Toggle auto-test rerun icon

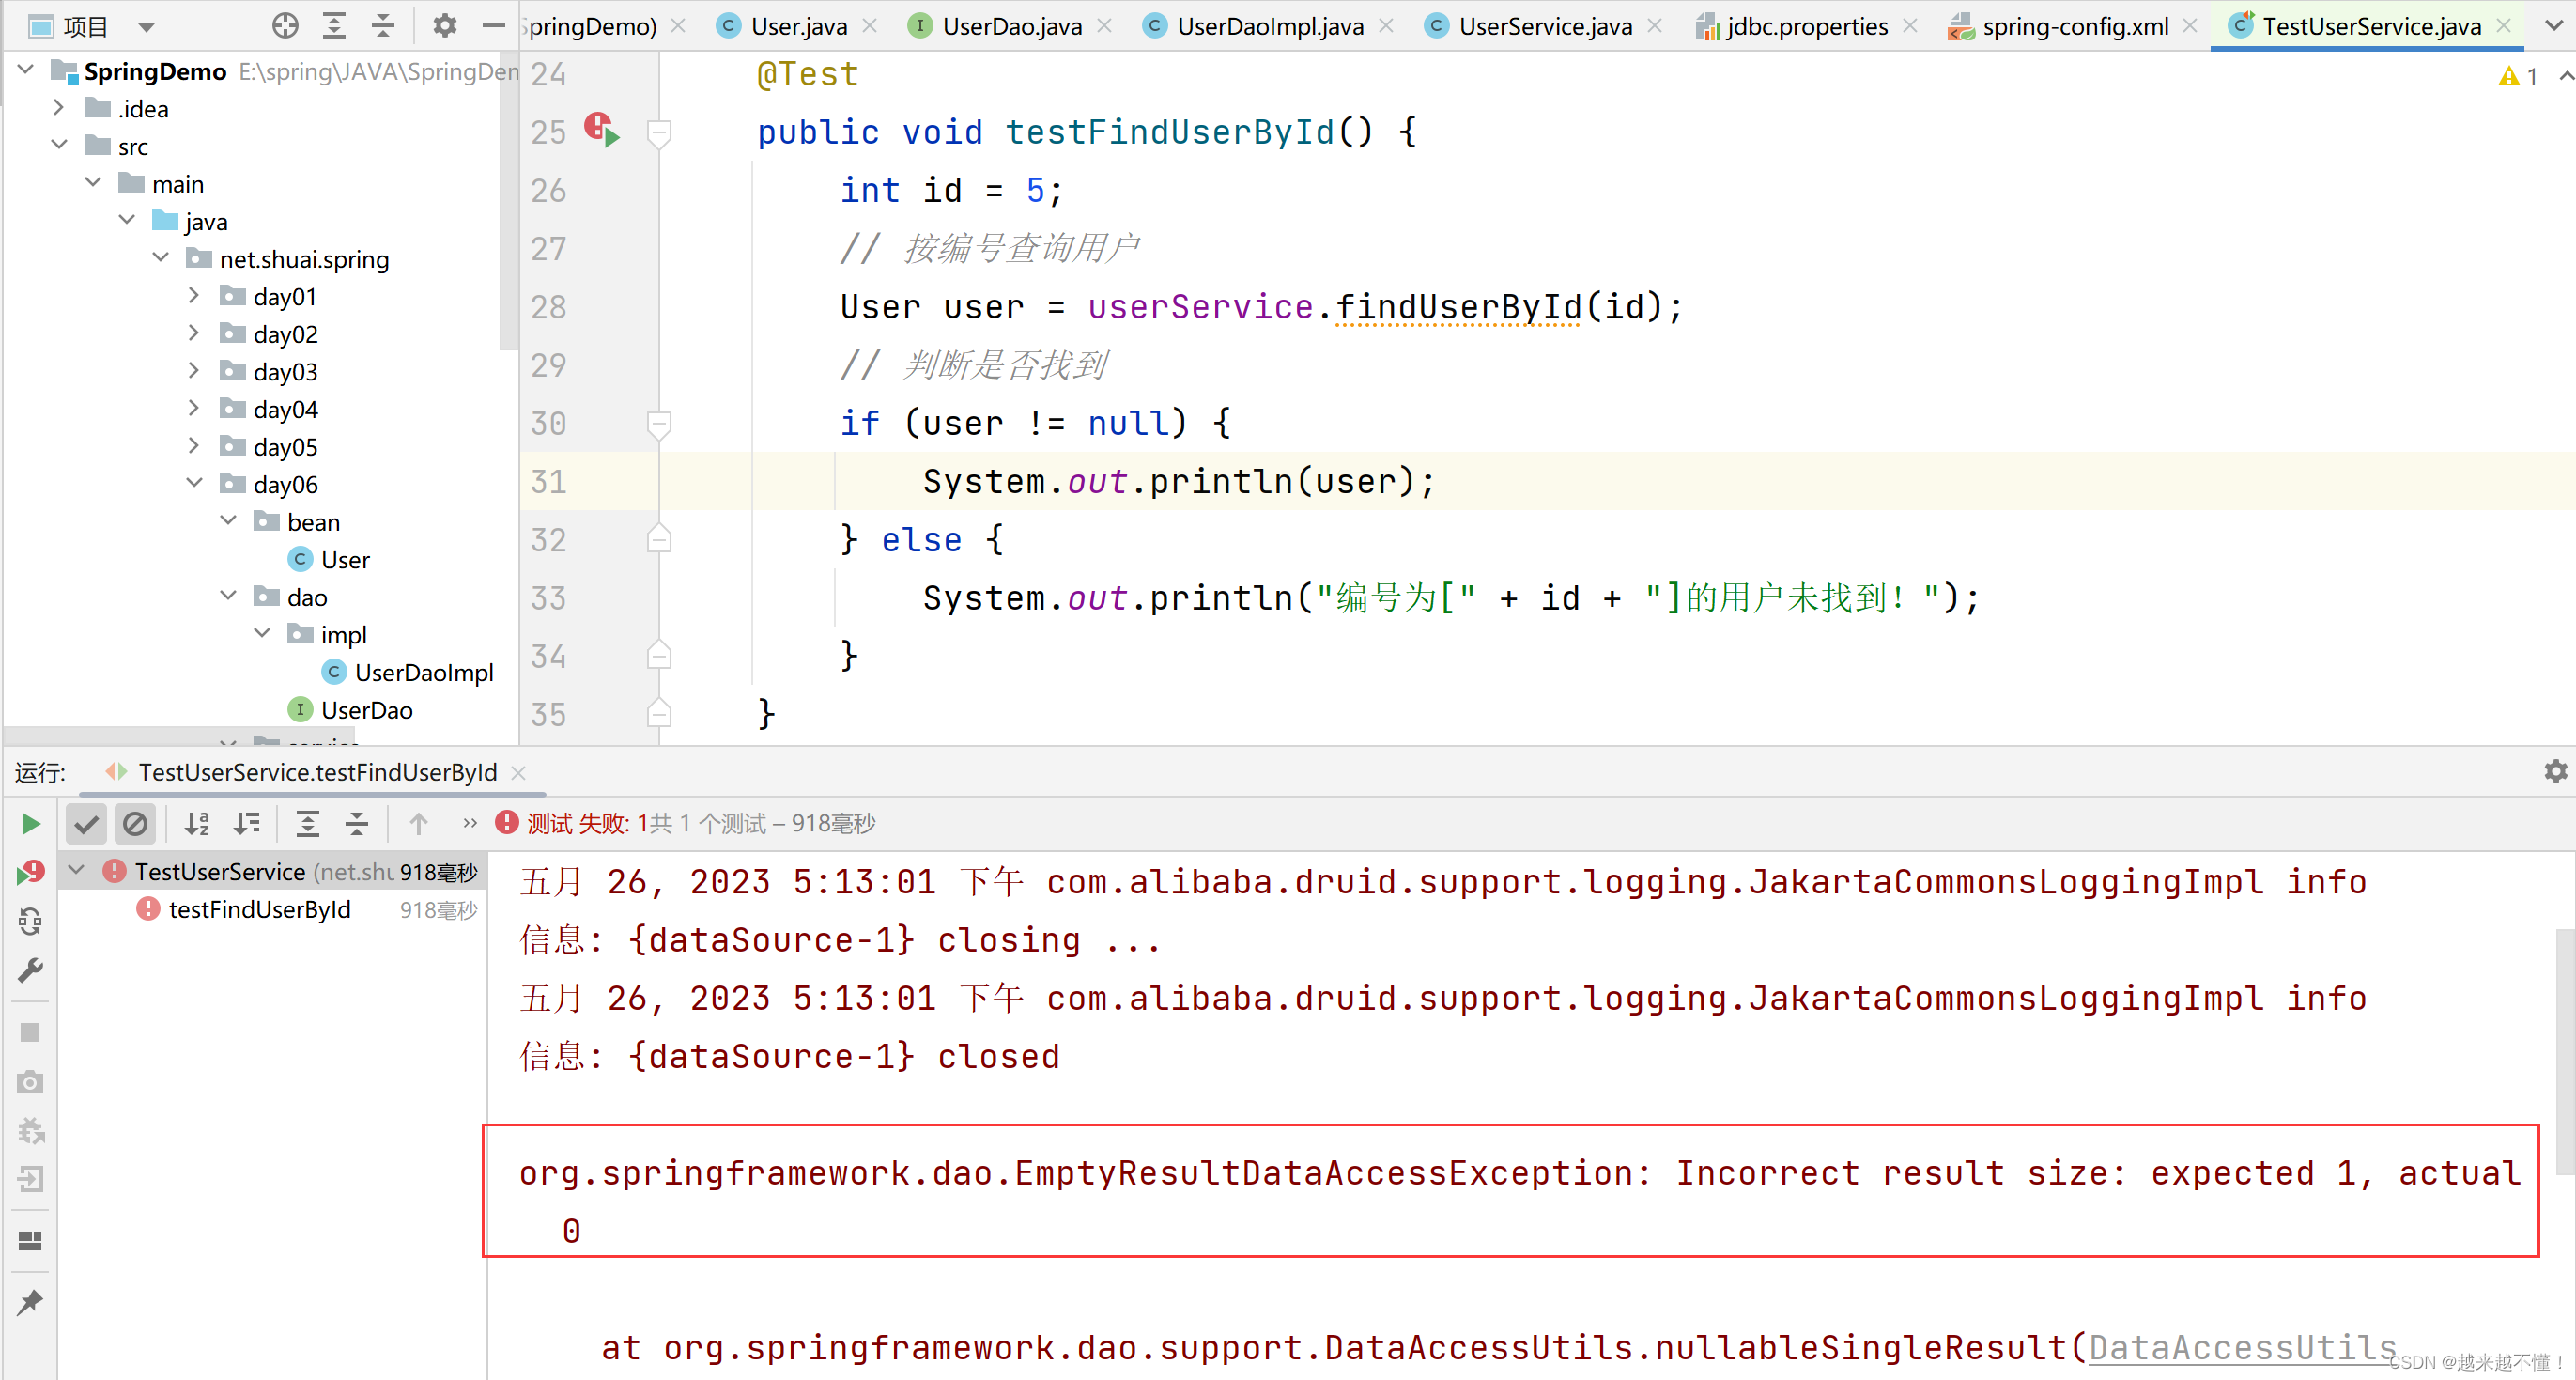[x=31, y=922]
